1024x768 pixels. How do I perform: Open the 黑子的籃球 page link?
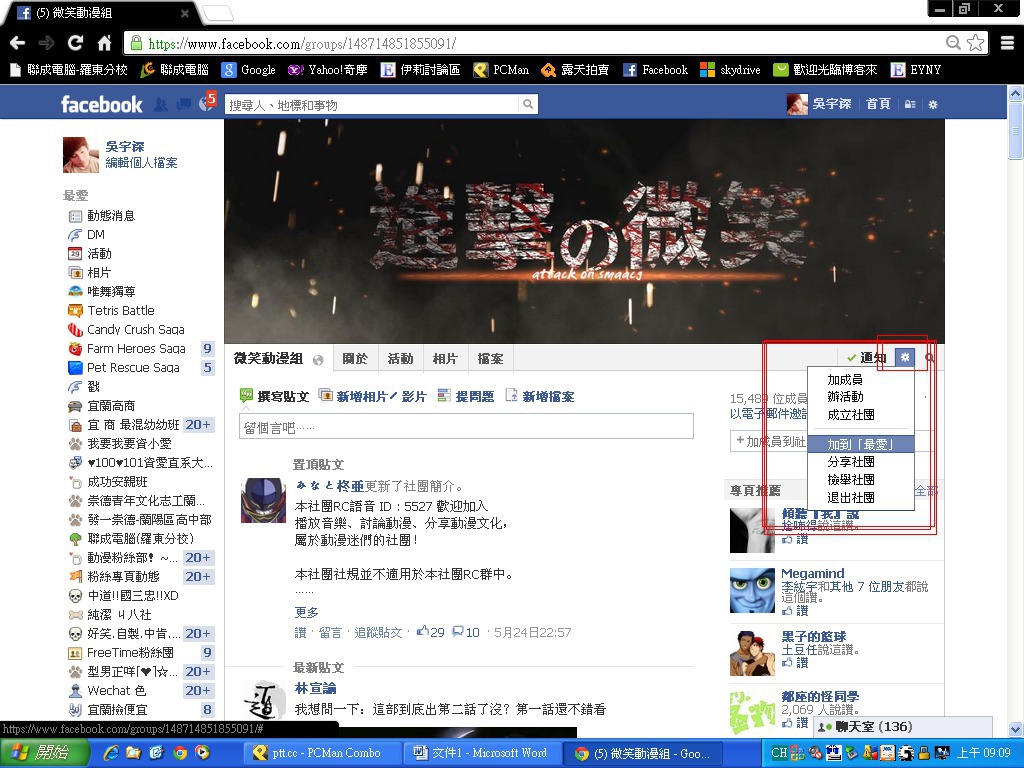[x=814, y=637]
